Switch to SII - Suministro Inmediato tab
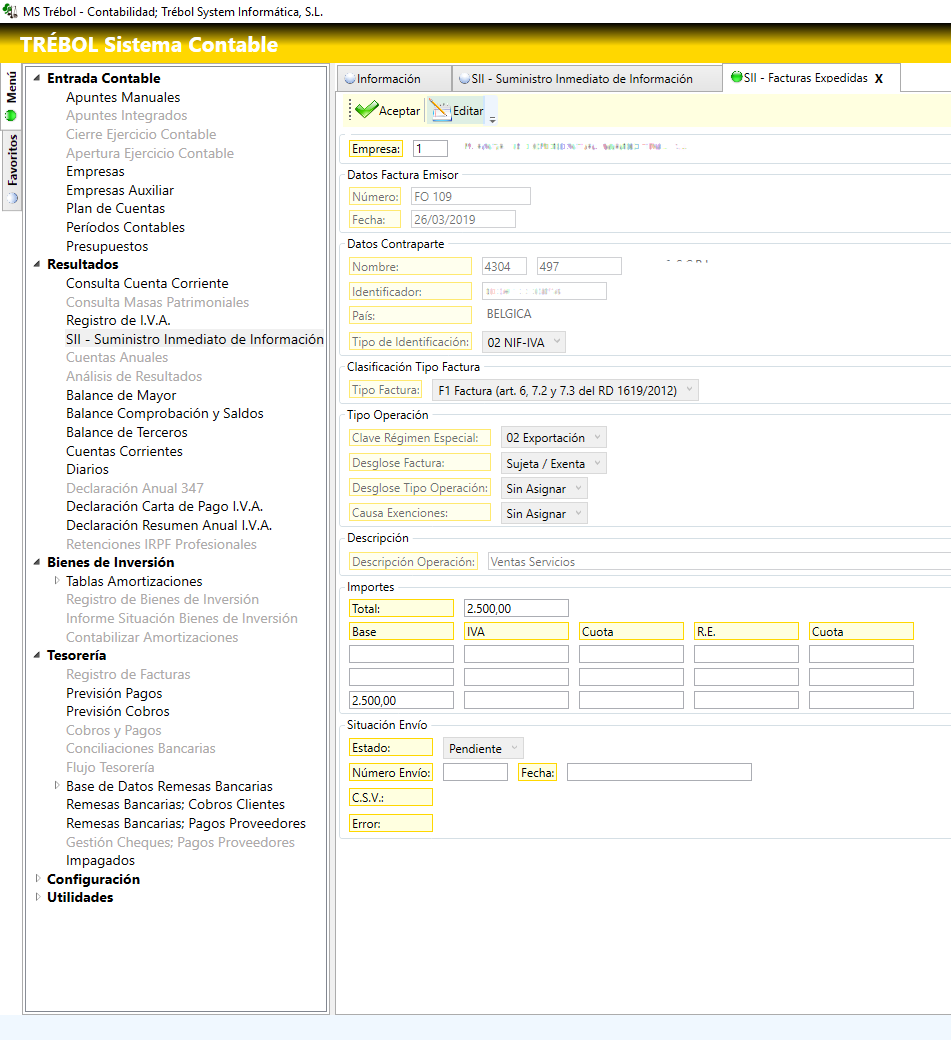951x1040 pixels. [x=587, y=78]
